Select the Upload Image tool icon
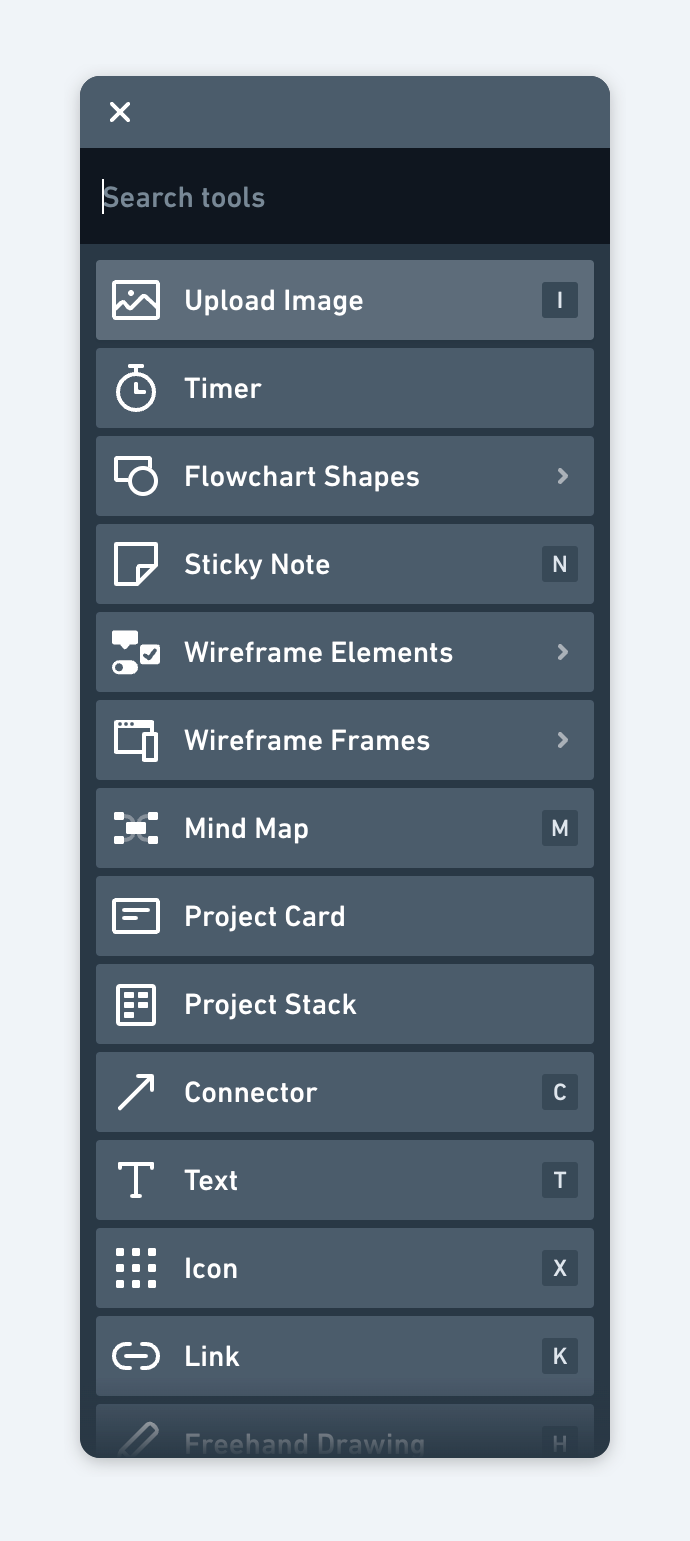This screenshot has width=690, height=1541. point(136,299)
